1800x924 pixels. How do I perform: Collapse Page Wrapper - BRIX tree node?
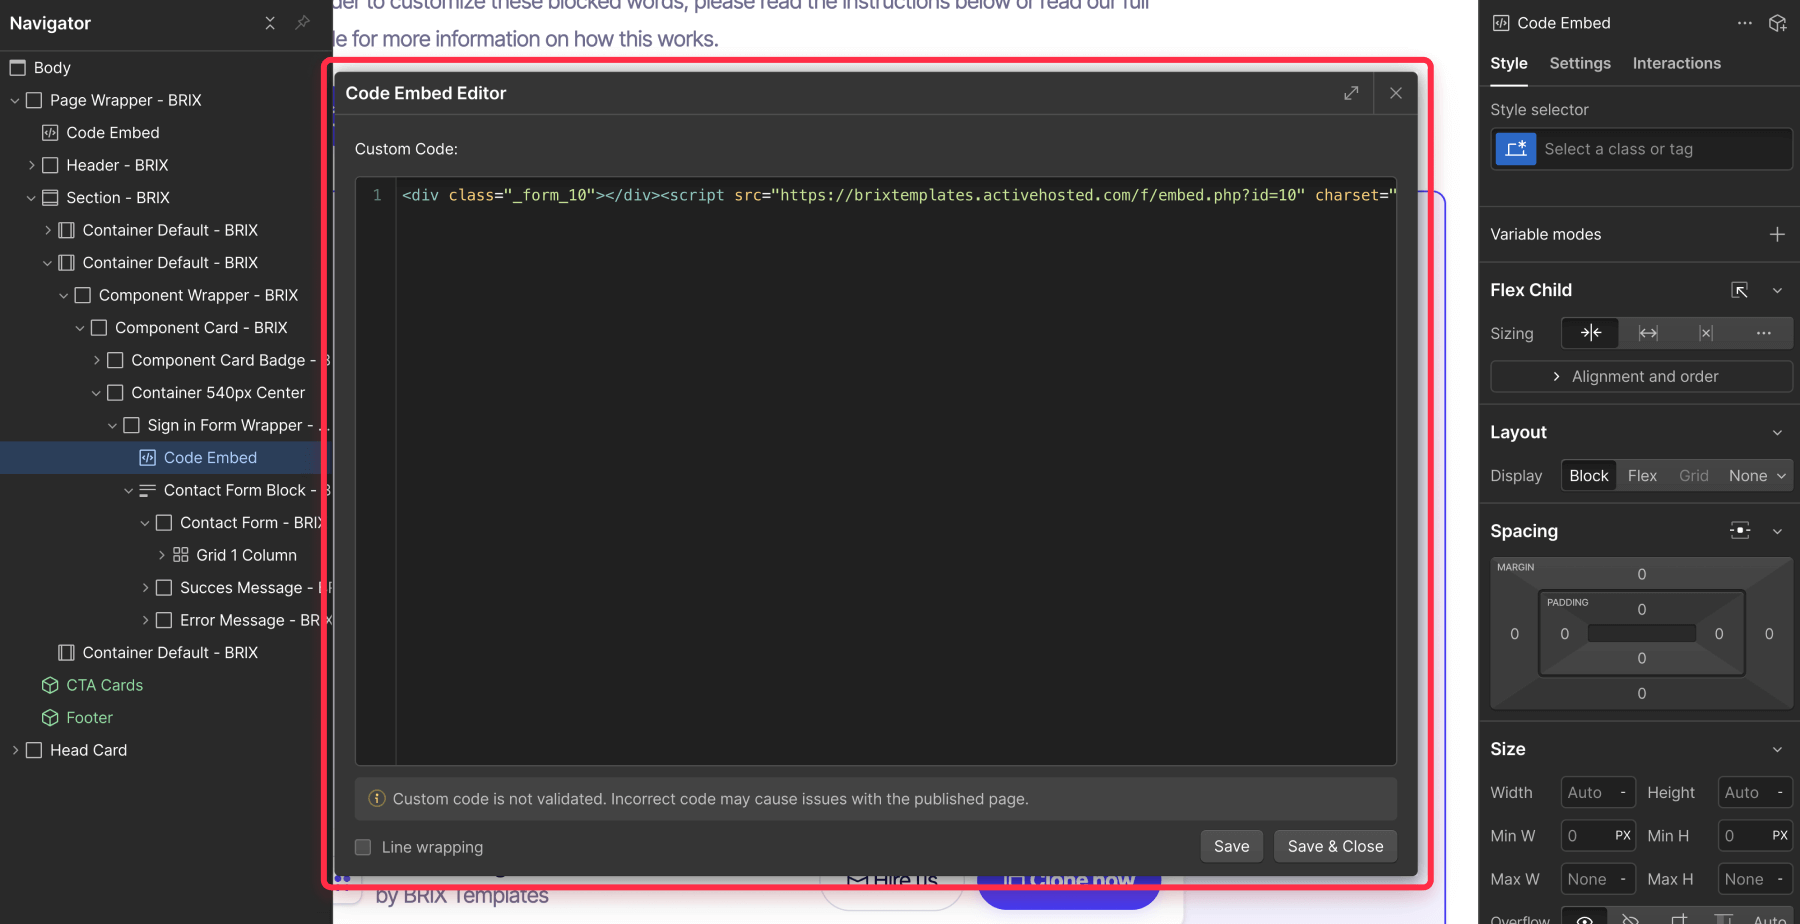tap(15, 101)
